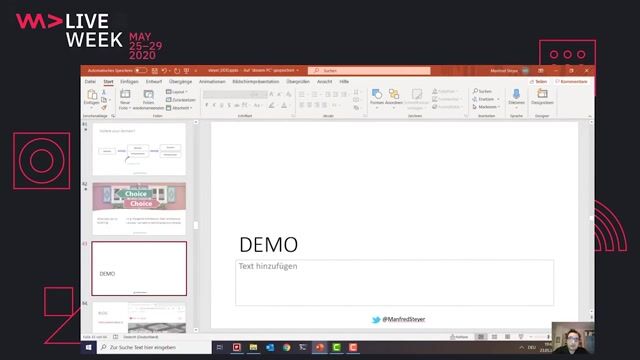Viewport: 640px width, 360px height.
Task: Open the Abschnitt dropdown
Action: coord(179,108)
